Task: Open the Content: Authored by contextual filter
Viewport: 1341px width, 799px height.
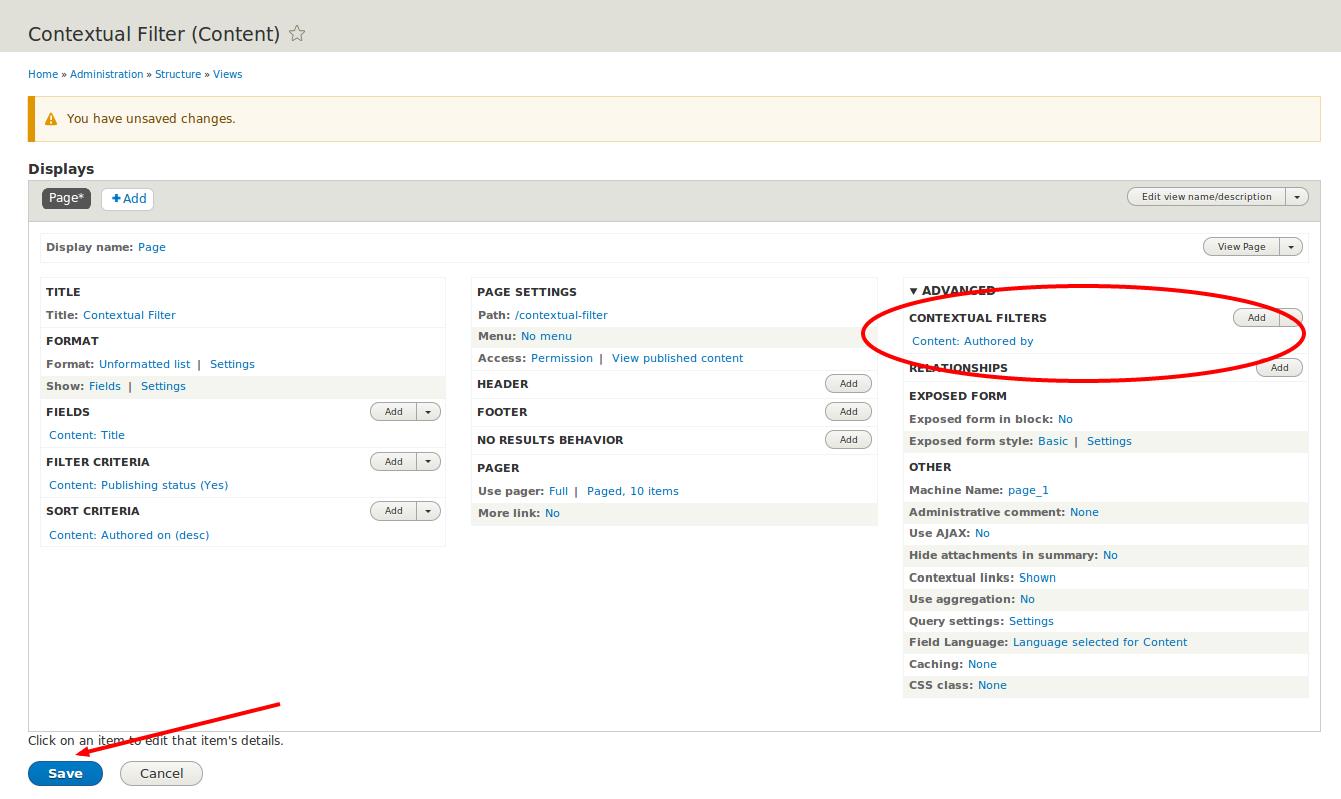Action: click(x=973, y=340)
